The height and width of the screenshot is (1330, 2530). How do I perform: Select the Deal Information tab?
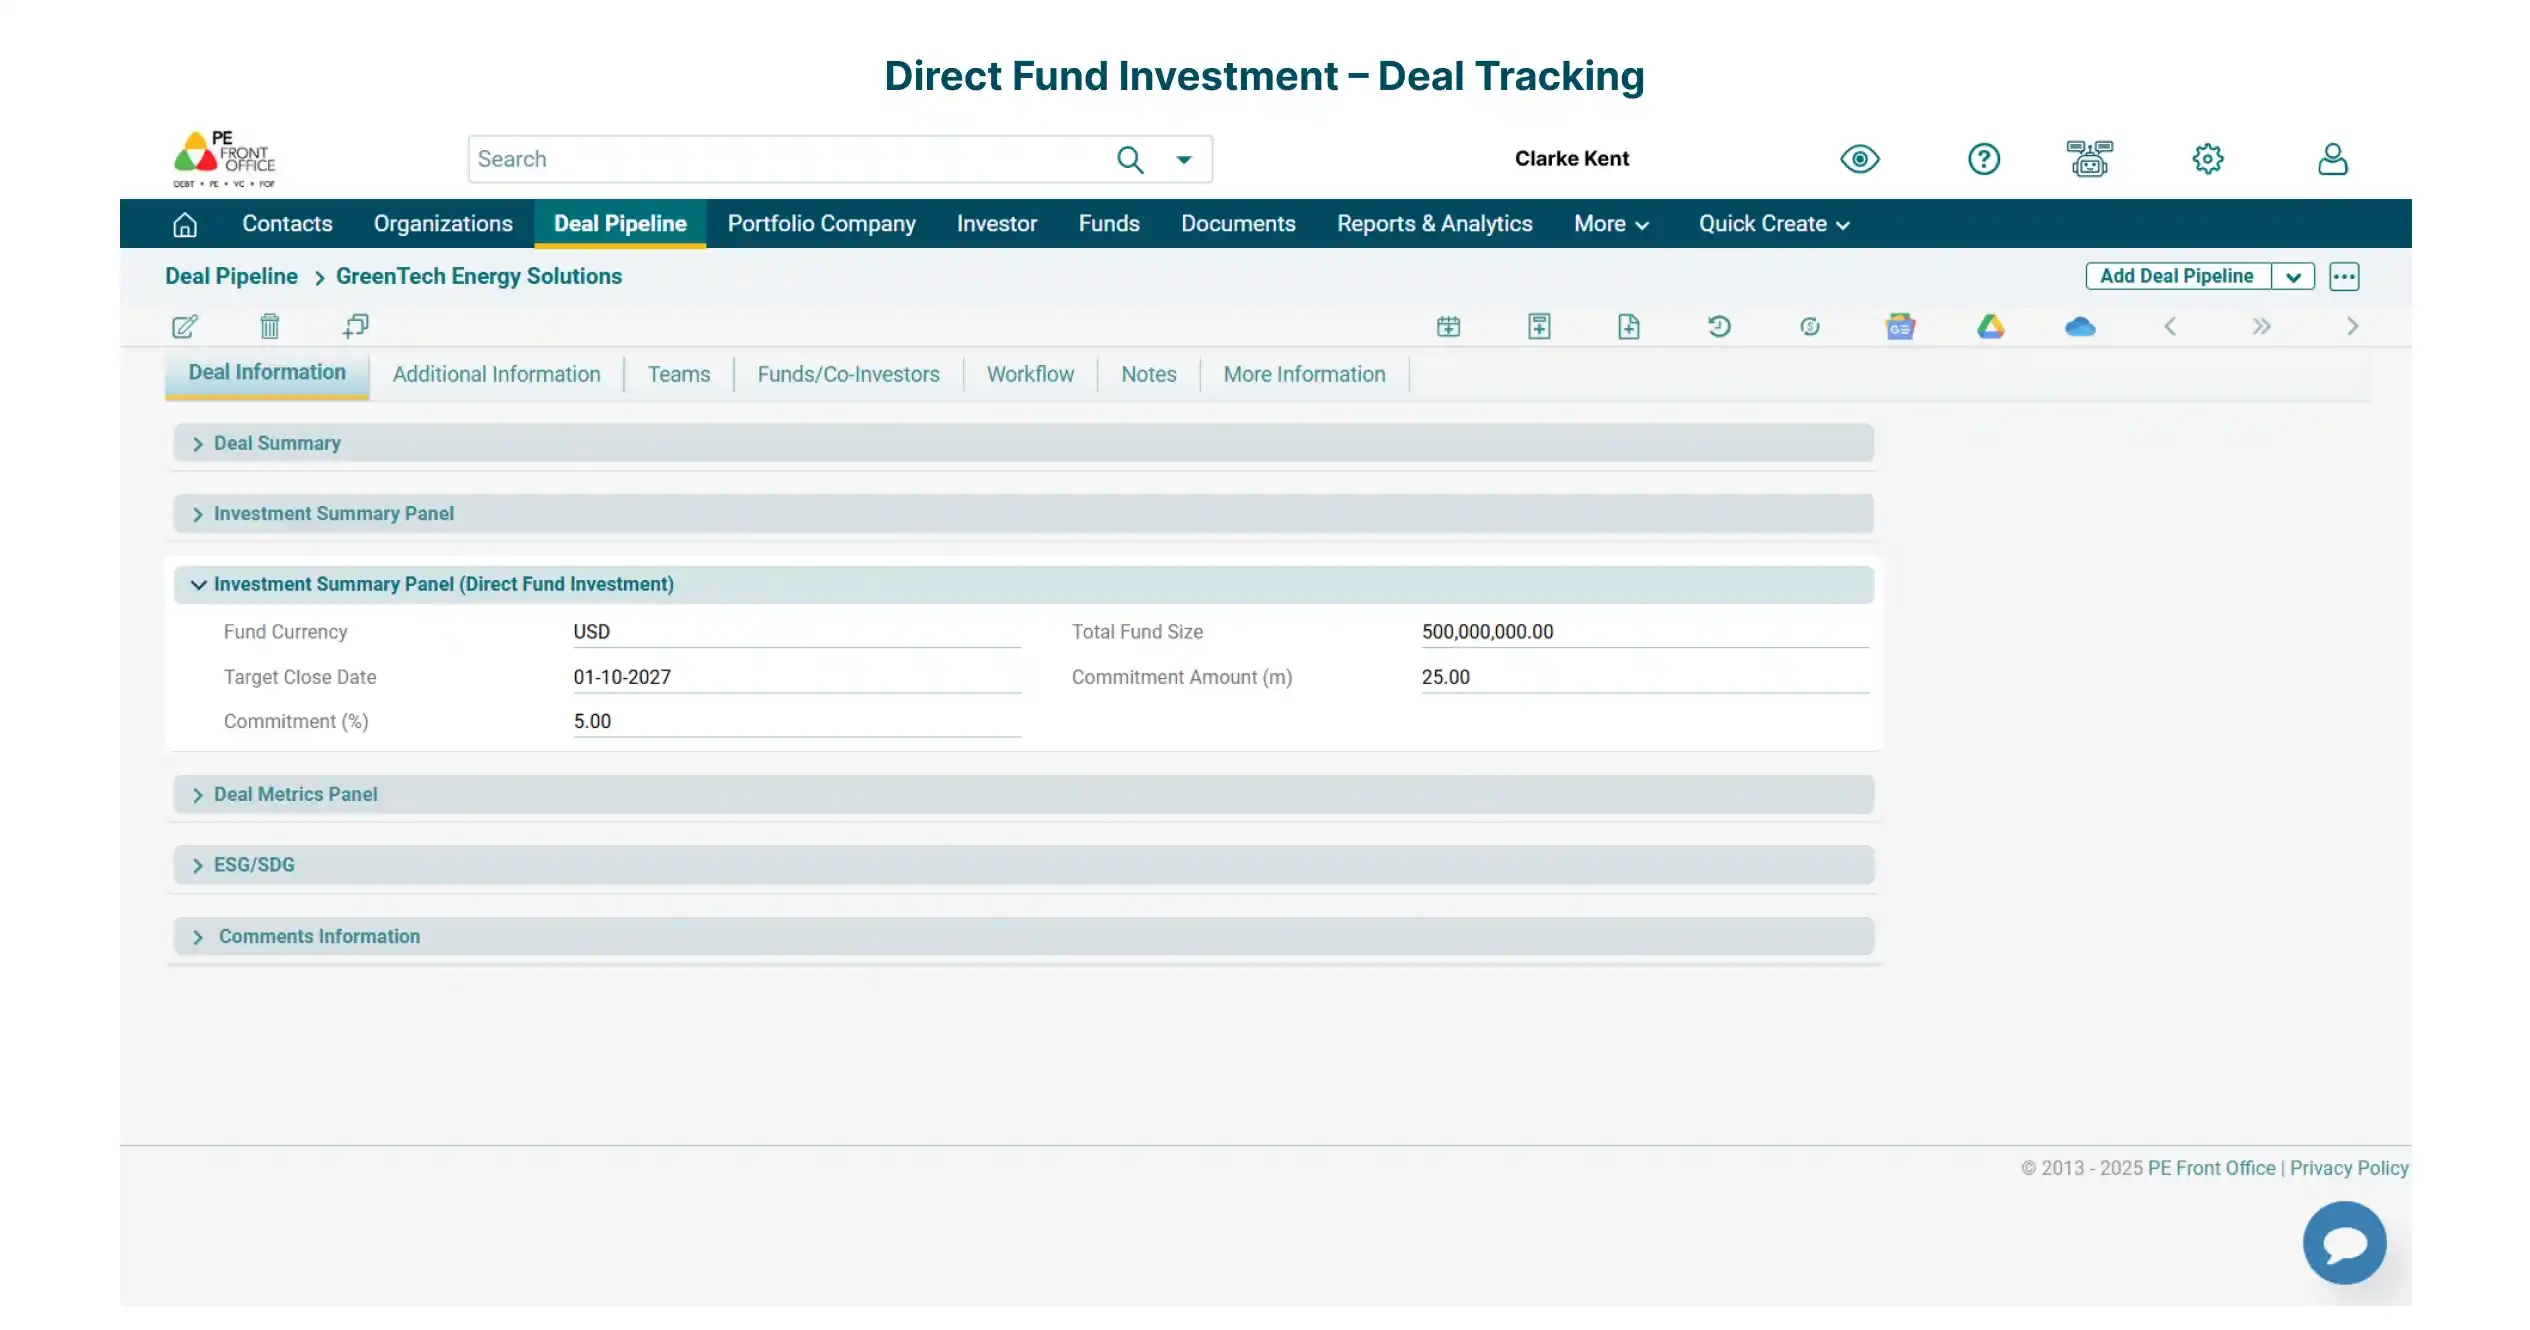click(267, 373)
